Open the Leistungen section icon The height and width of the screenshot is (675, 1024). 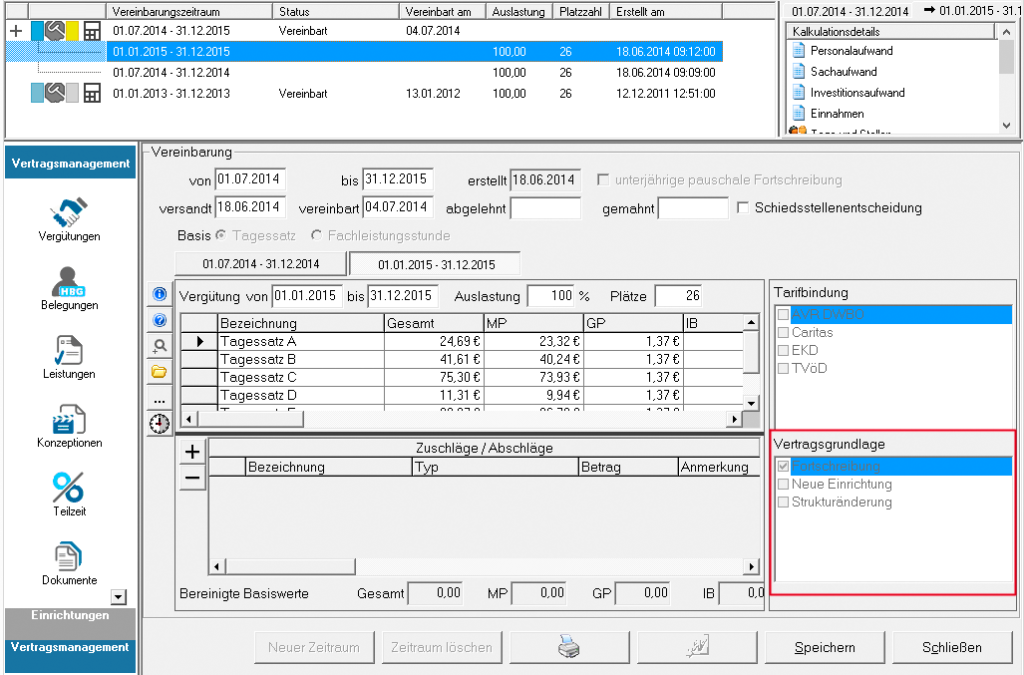(69, 352)
